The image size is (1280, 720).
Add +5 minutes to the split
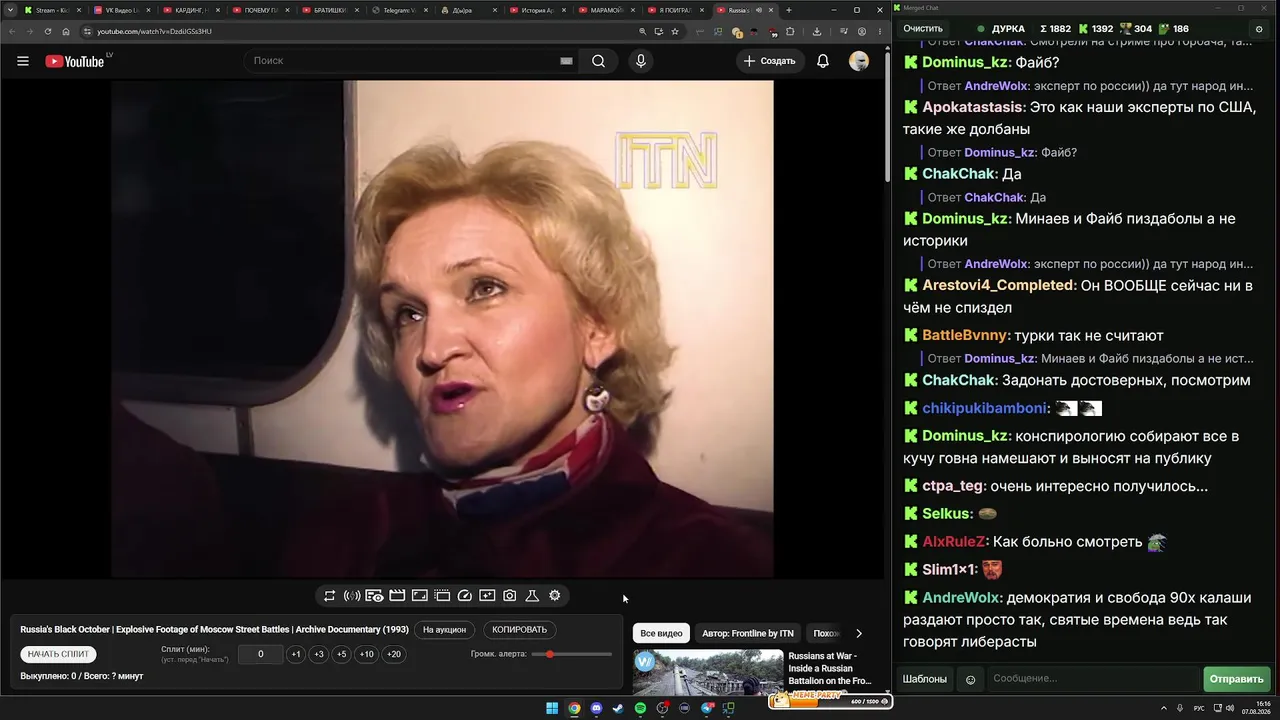pyautogui.click(x=342, y=654)
